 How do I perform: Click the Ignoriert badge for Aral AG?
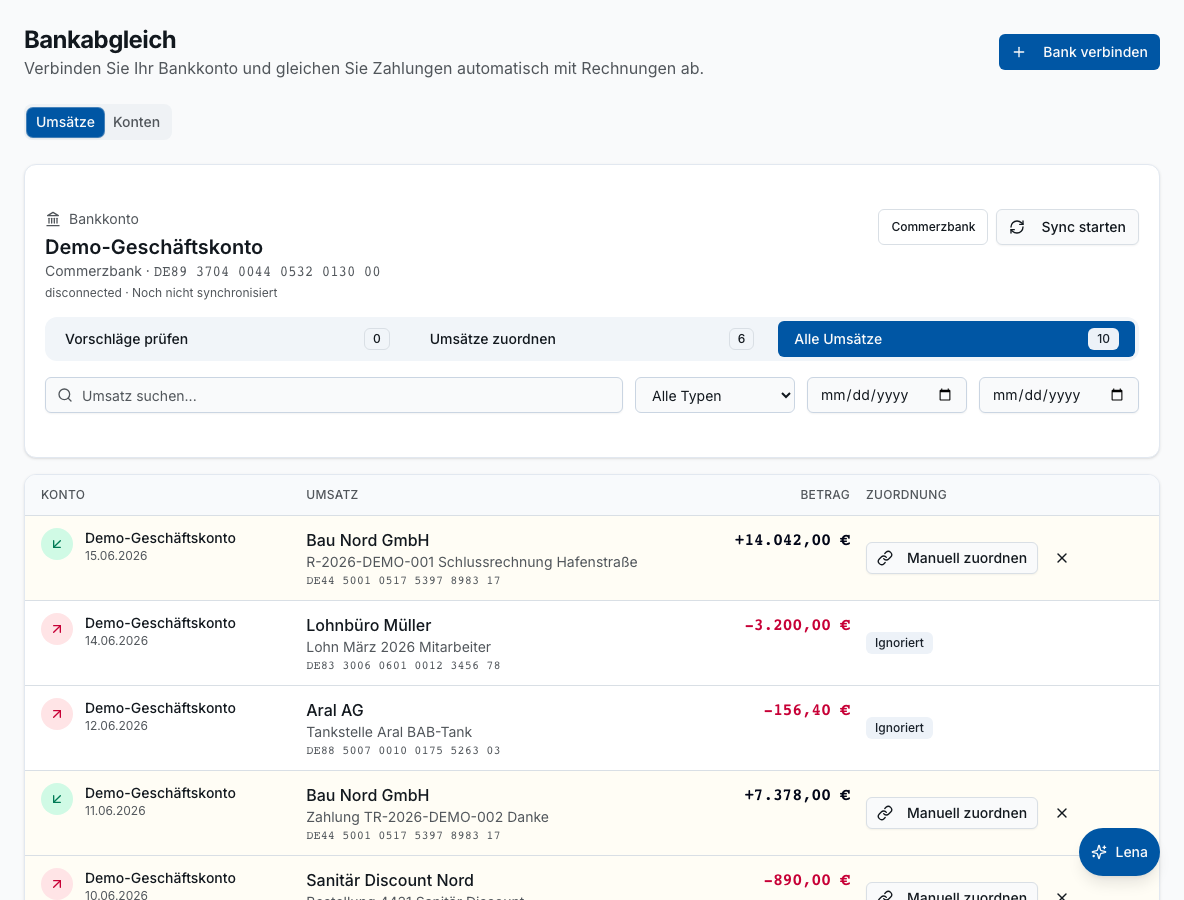[x=899, y=728]
